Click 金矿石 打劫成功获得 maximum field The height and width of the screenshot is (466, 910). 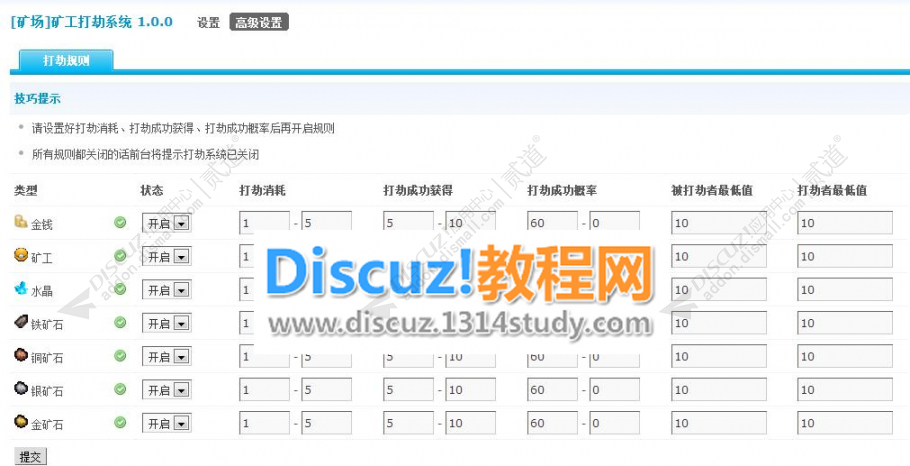(x=470, y=423)
